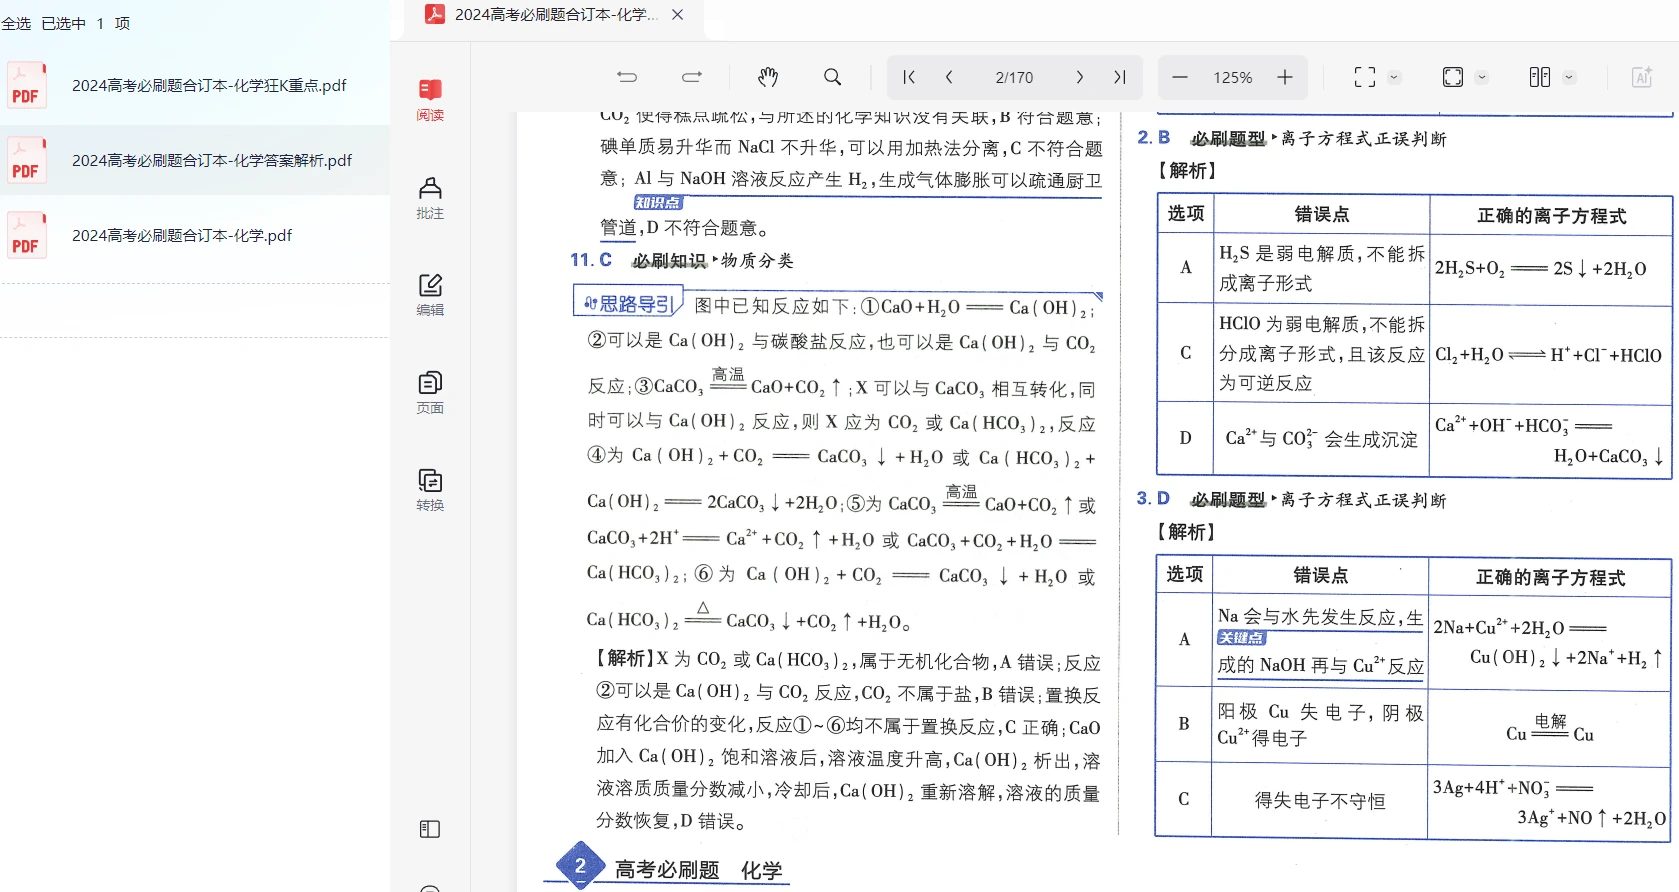Click the undo arrow icon
Viewport: 1679px width, 892px height.
coord(627,77)
